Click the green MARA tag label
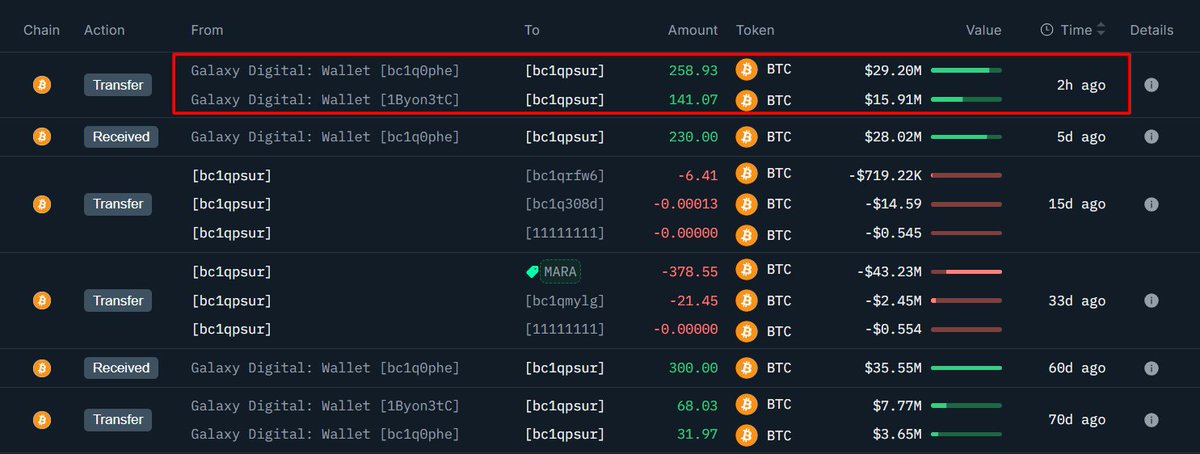 tap(553, 271)
